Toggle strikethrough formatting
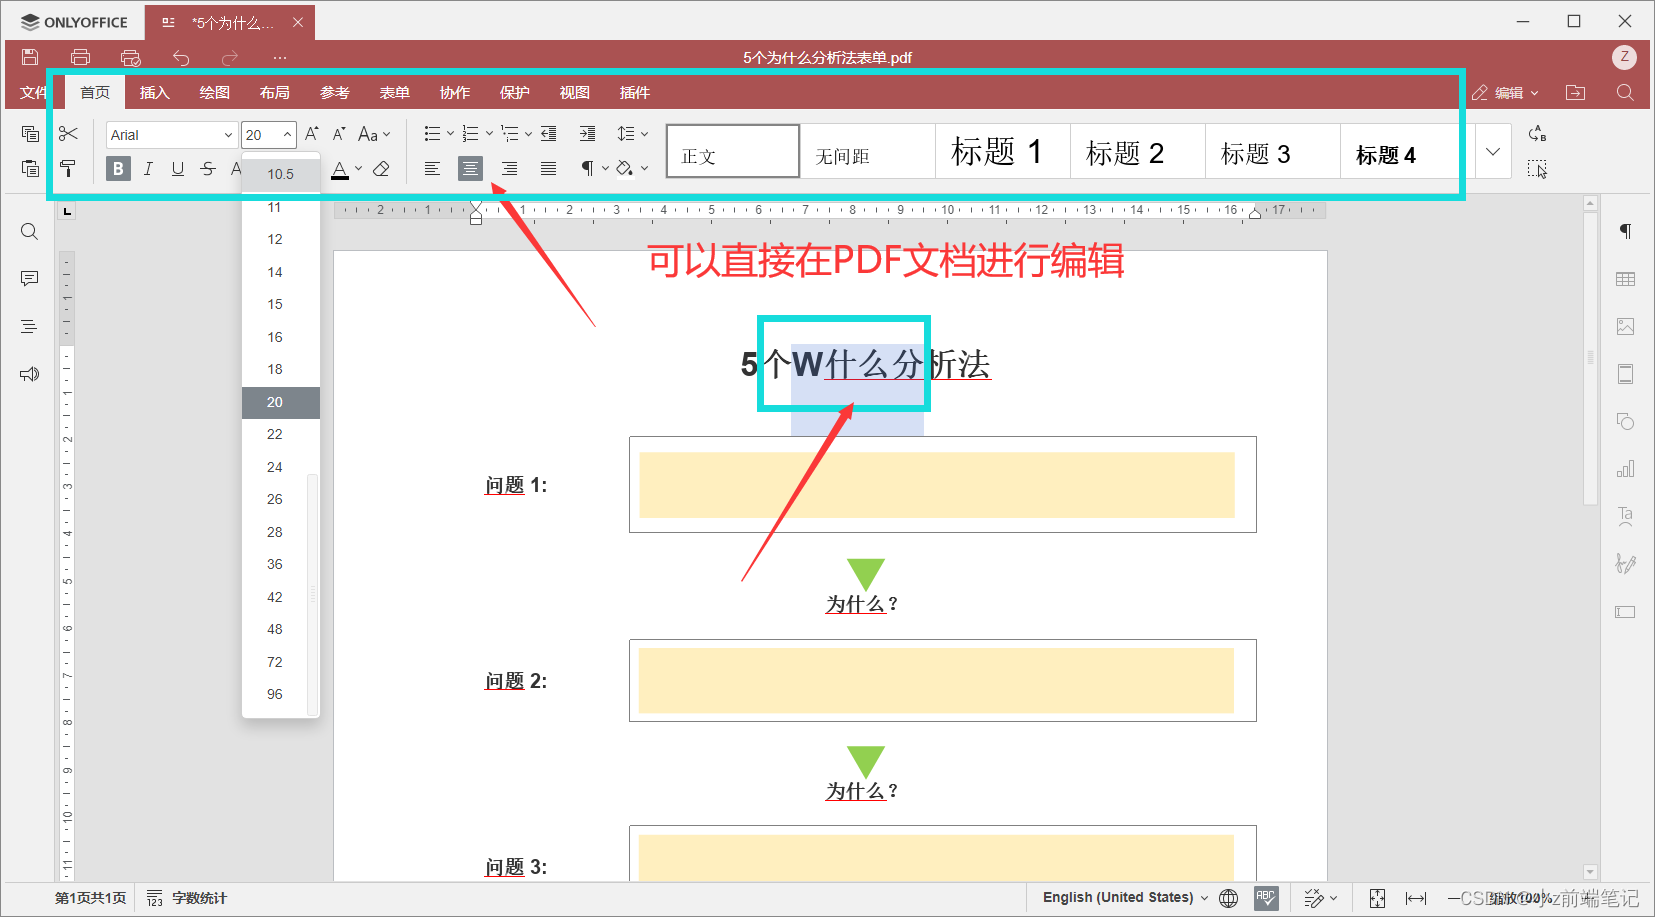Image resolution: width=1655 pixels, height=917 pixels. point(208,169)
